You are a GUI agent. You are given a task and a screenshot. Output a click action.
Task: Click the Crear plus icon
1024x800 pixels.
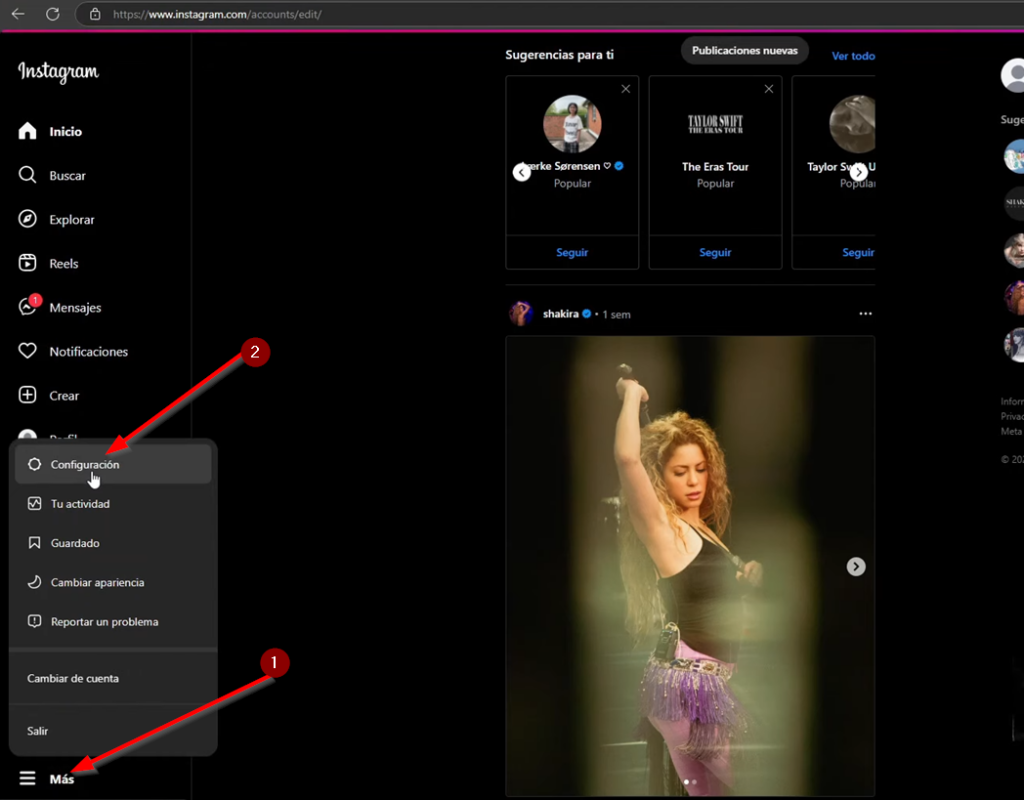[27, 394]
